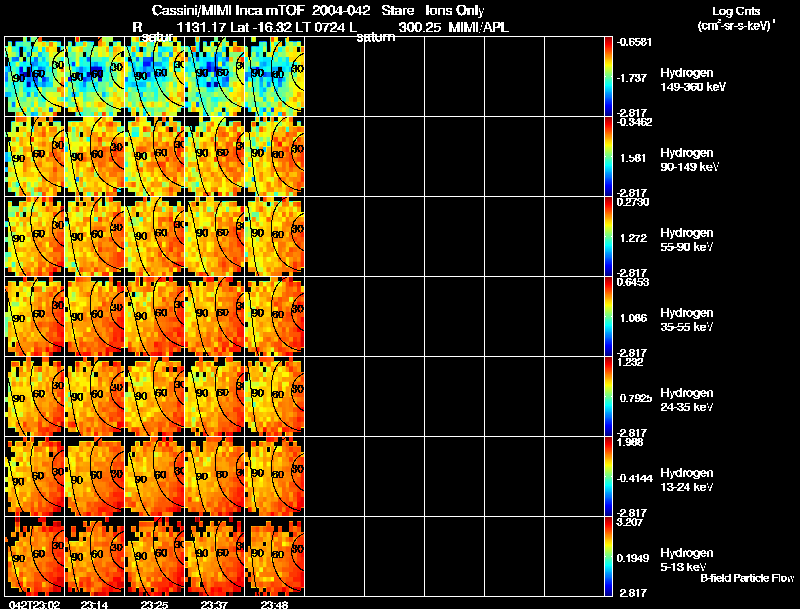Click the 1.086 color scale value
The width and height of the screenshot is (800, 609).
click(x=633, y=318)
